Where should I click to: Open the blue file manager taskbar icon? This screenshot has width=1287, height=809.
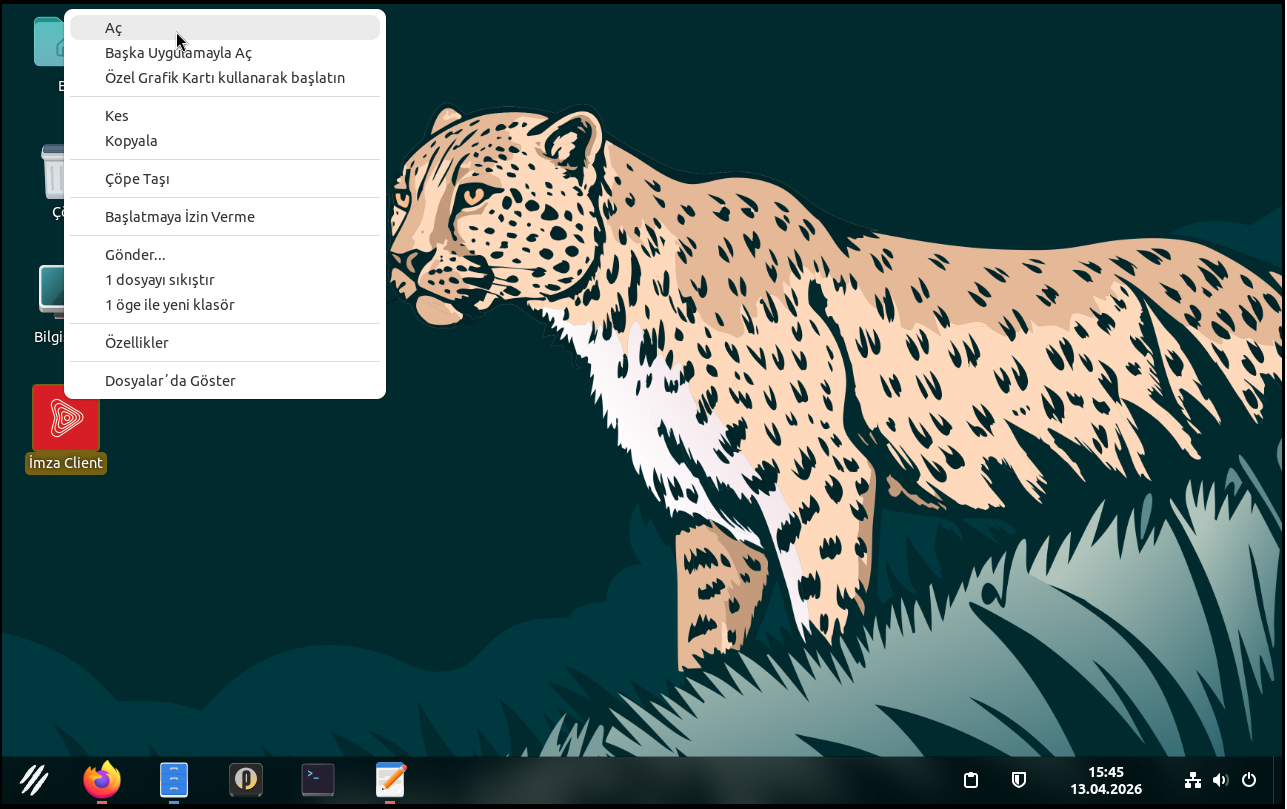[174, 779]
